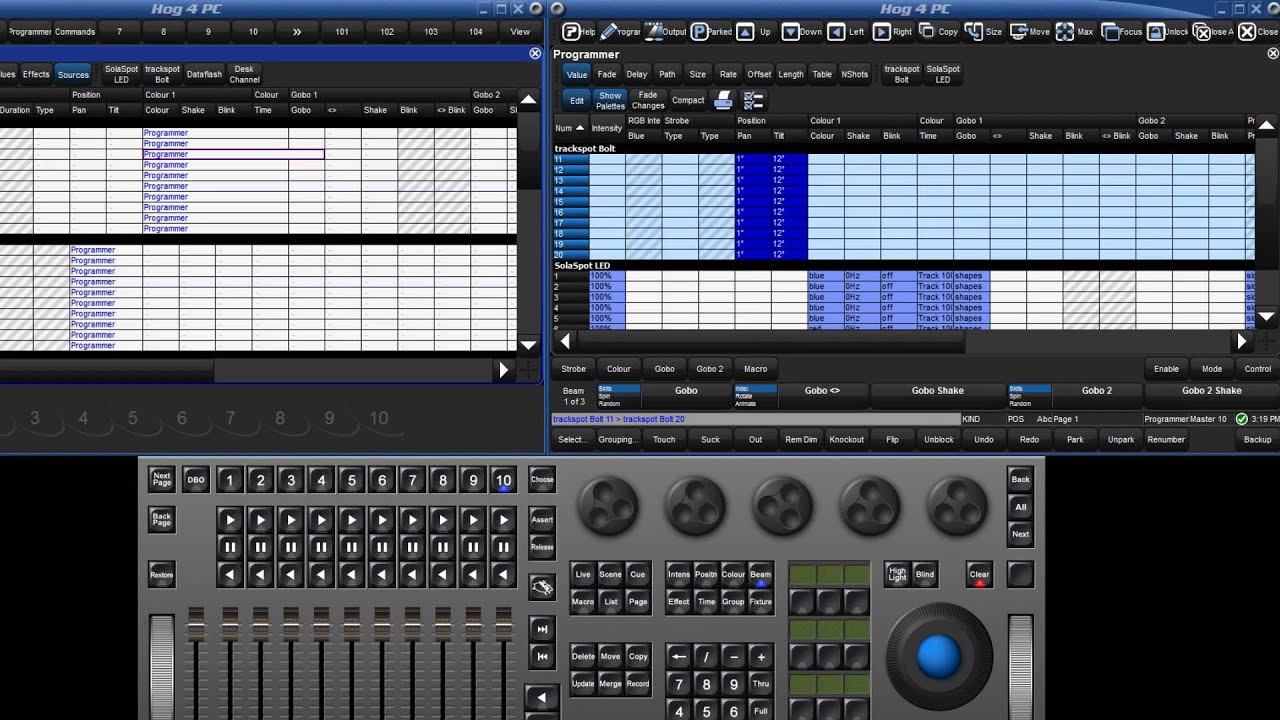
Task: Open the Grouping... toolbar menu
Action: (x=616, y=439)
